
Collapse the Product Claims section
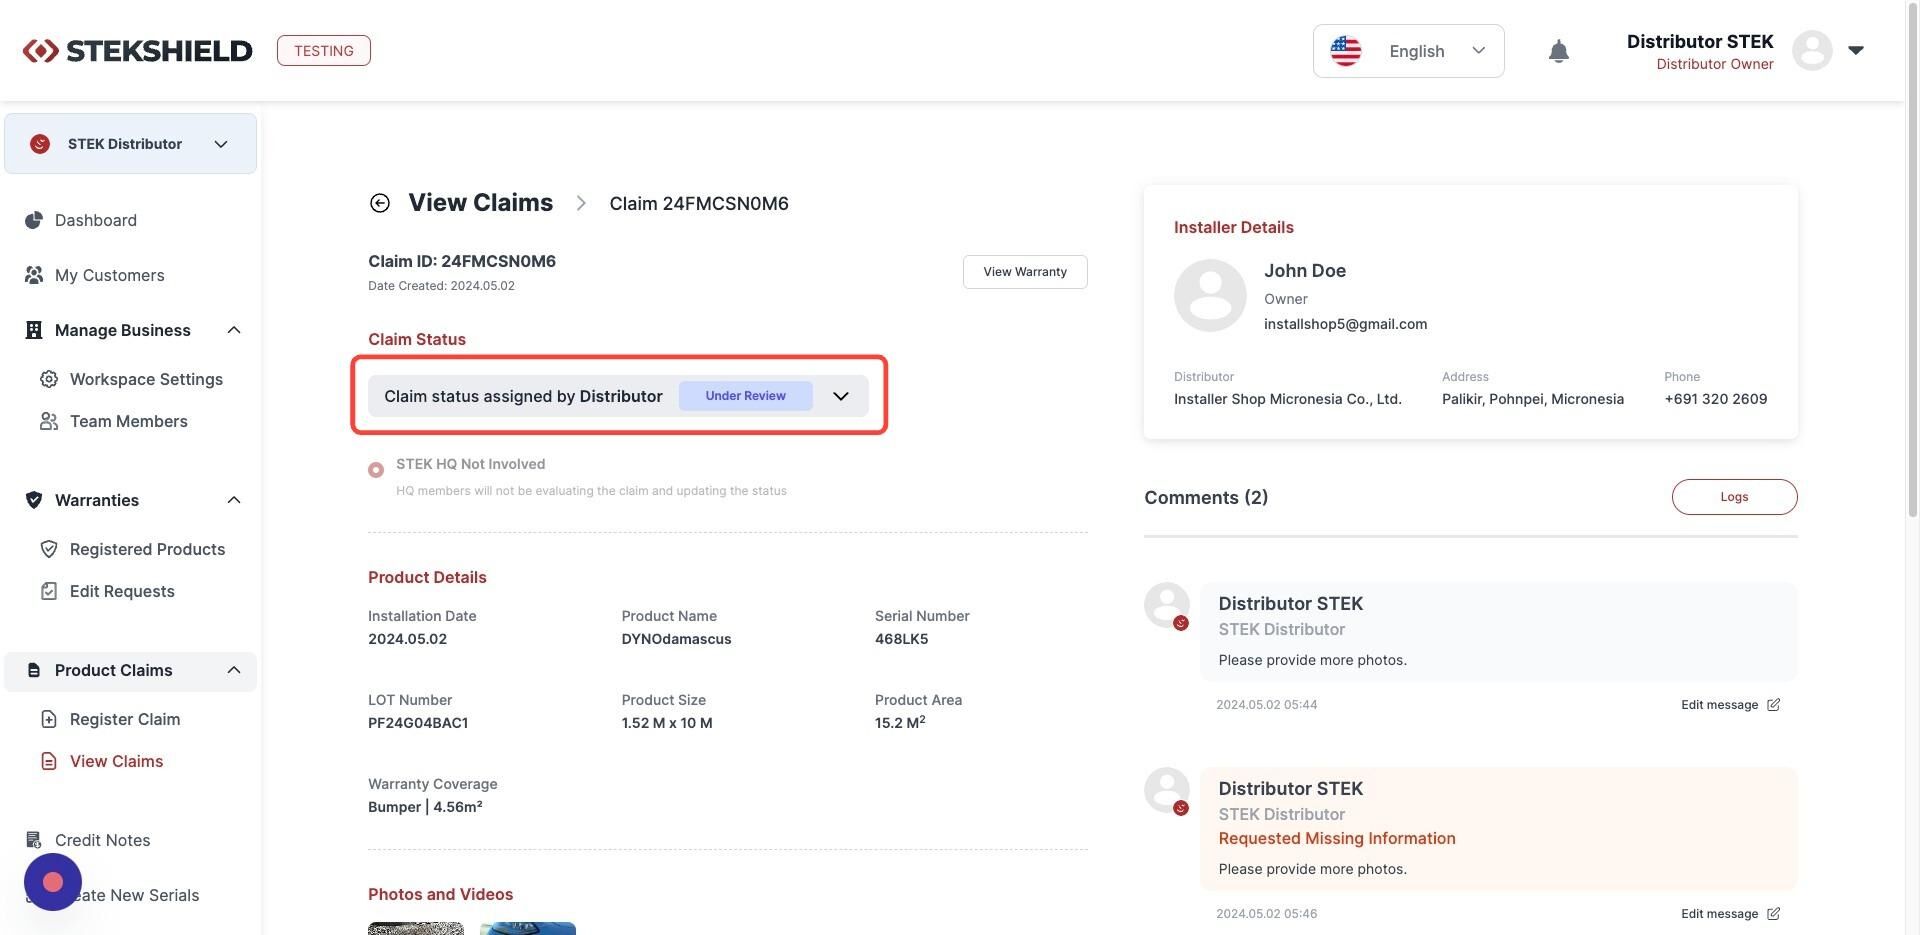(x=234, y=670)
